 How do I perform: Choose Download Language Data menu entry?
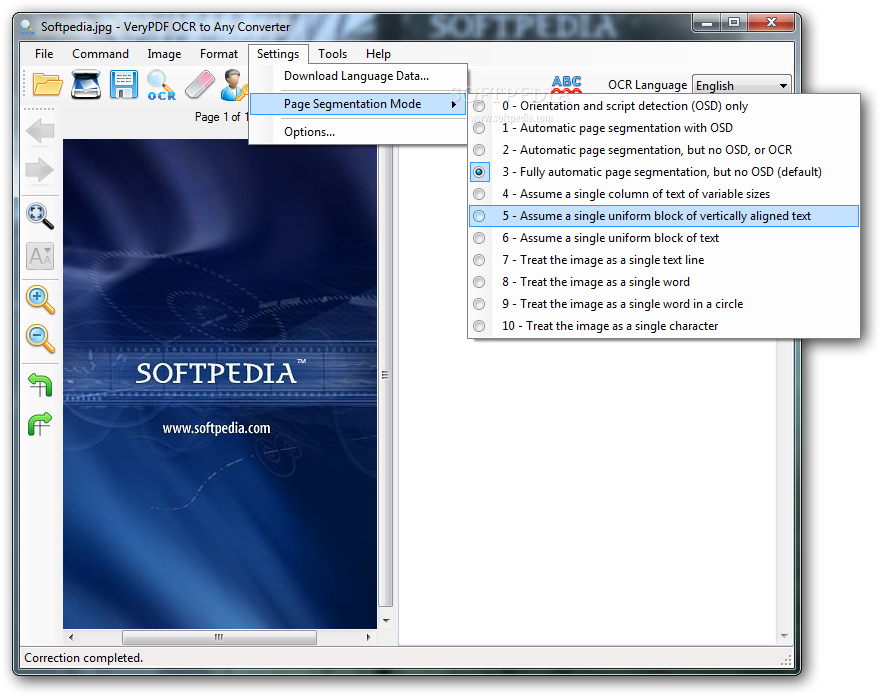(x=358, y=76)
